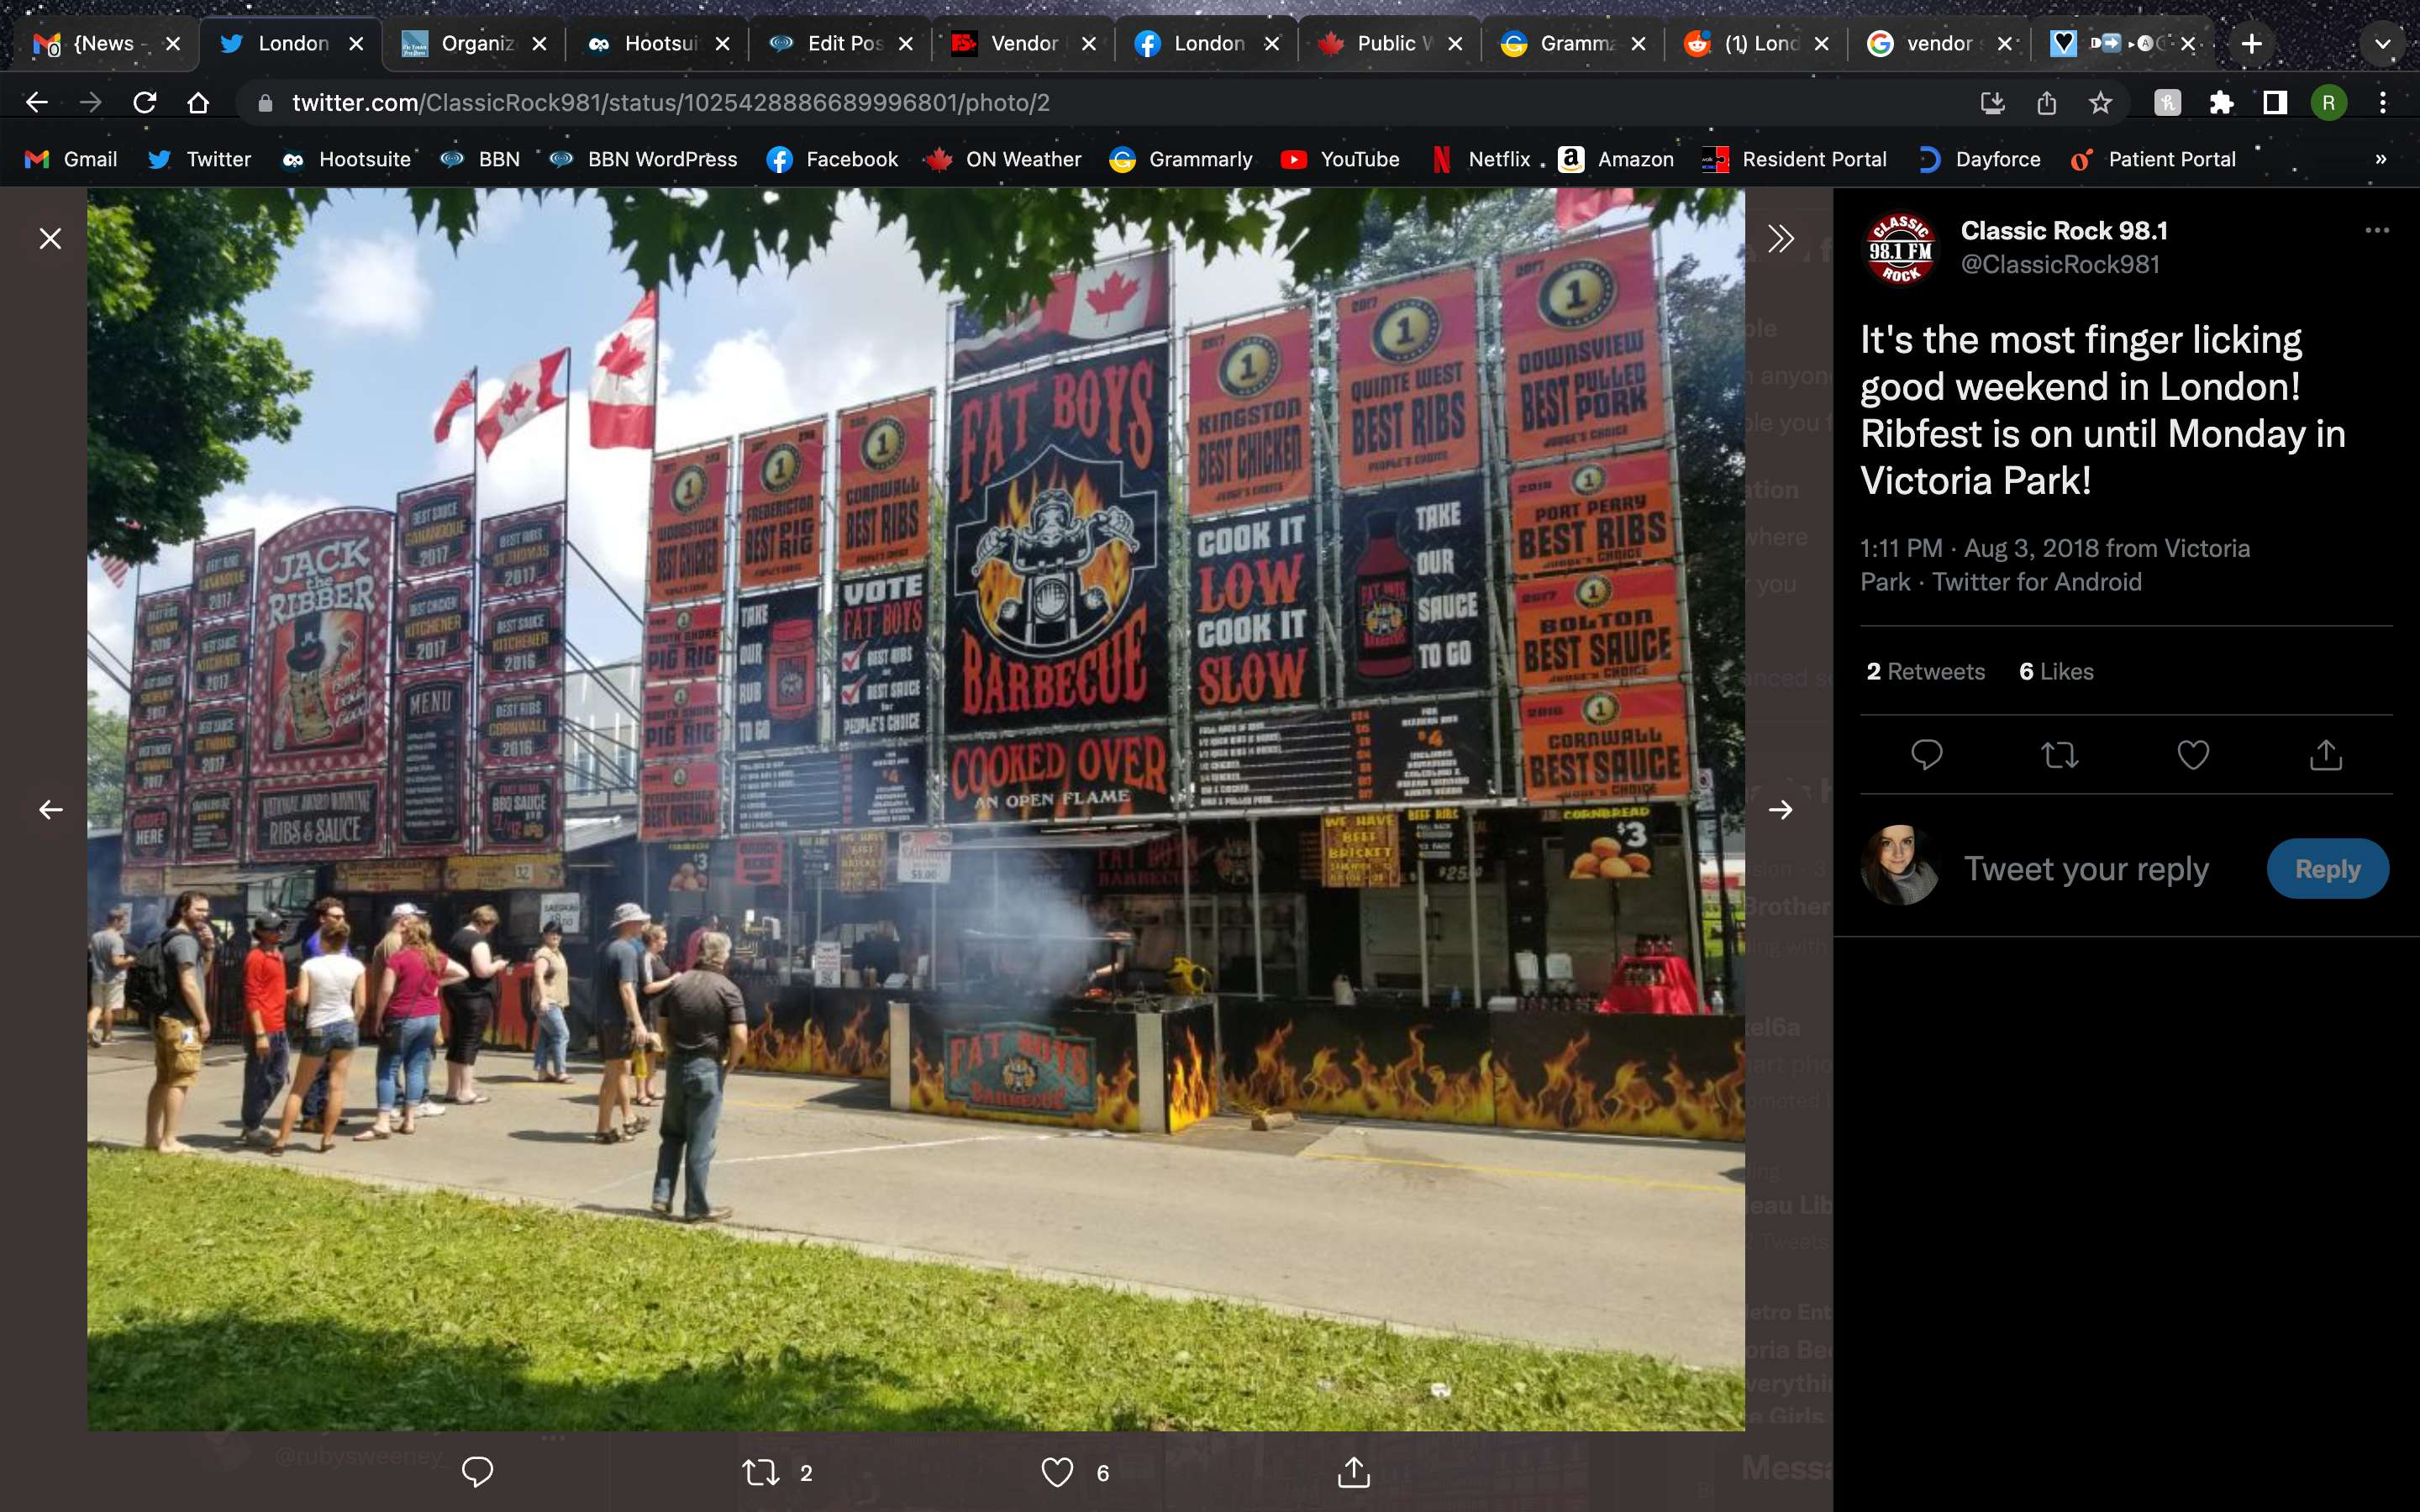The width and height of the screenshot is (2420, 1512).
Task: Open the Facebook bookmark
Action: [x=833, y=159]
